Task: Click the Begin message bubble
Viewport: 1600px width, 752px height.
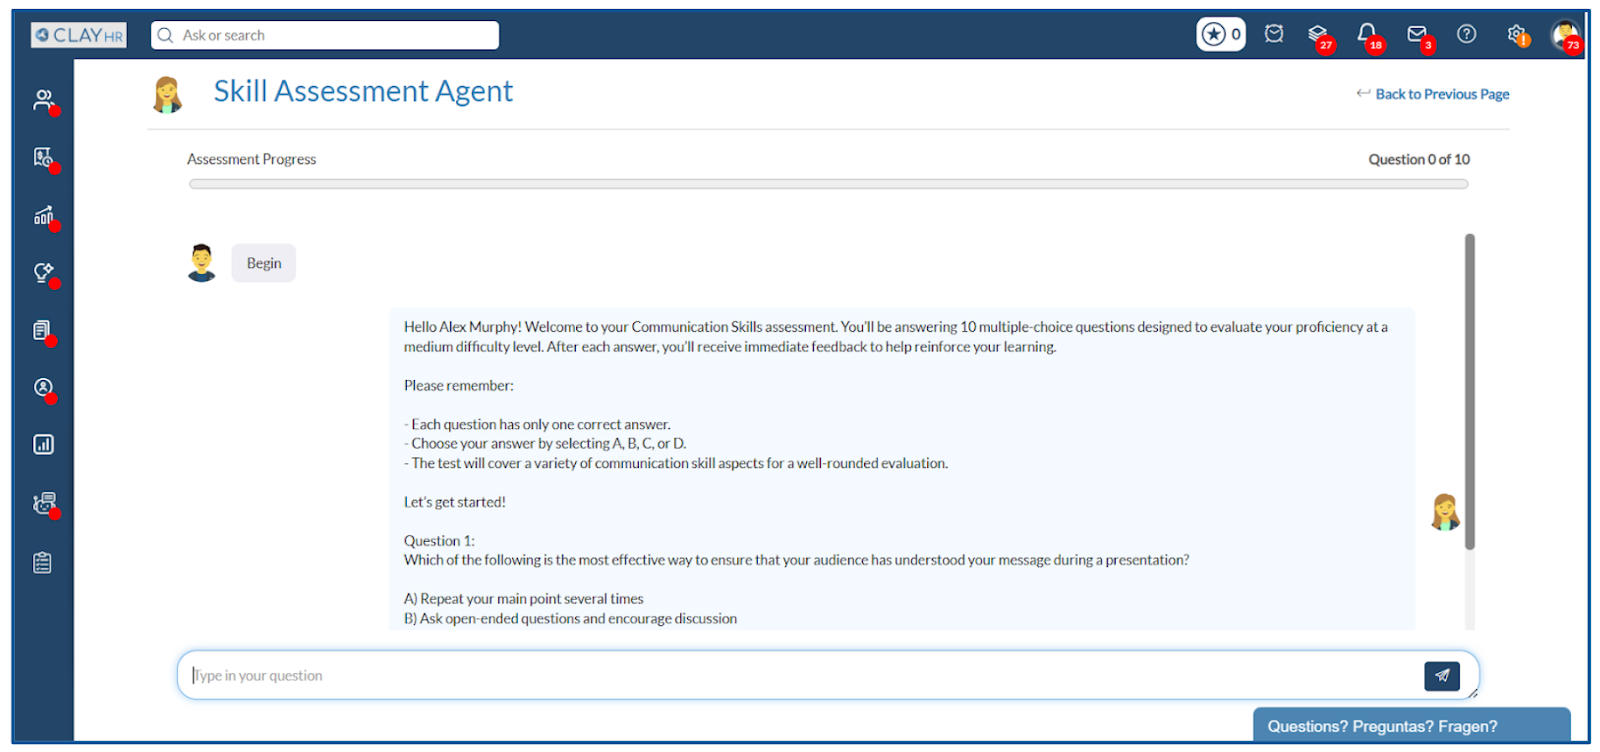Action: tap(264, 263)
